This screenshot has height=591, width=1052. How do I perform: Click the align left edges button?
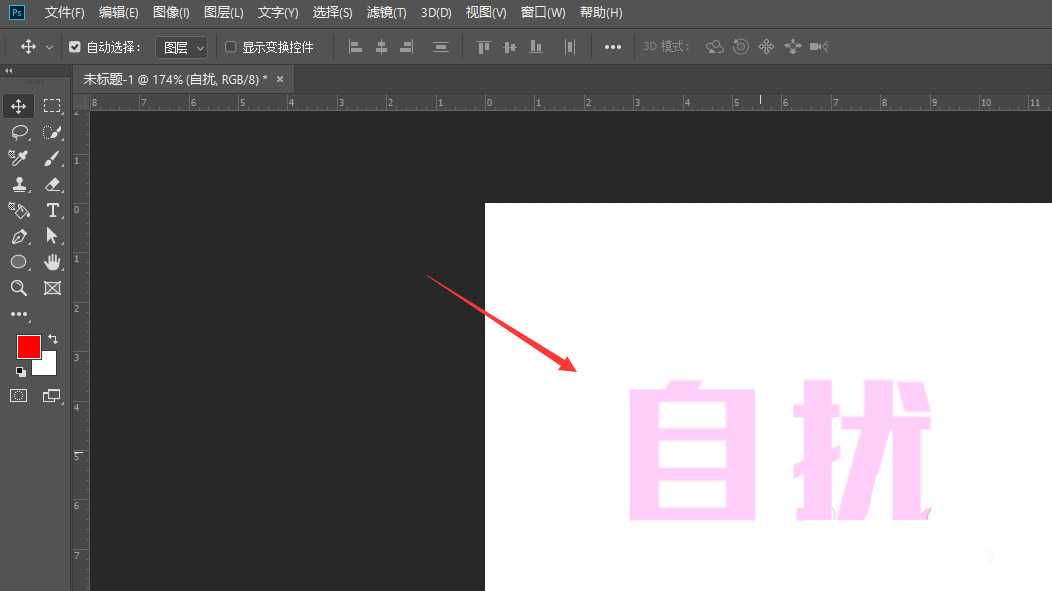click(x=355, y=46)
